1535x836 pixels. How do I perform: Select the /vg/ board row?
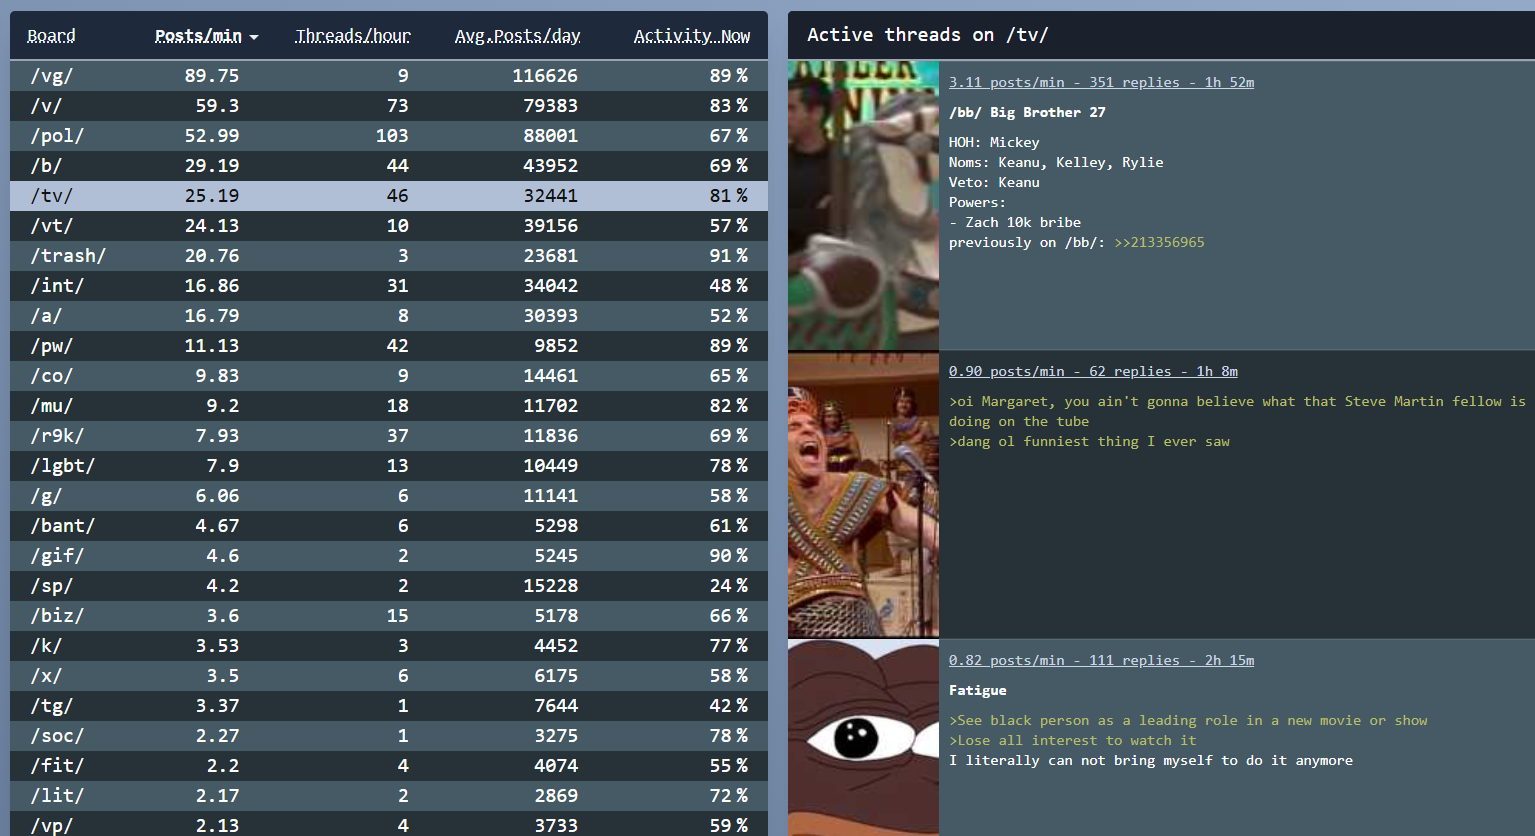point(389,76)
